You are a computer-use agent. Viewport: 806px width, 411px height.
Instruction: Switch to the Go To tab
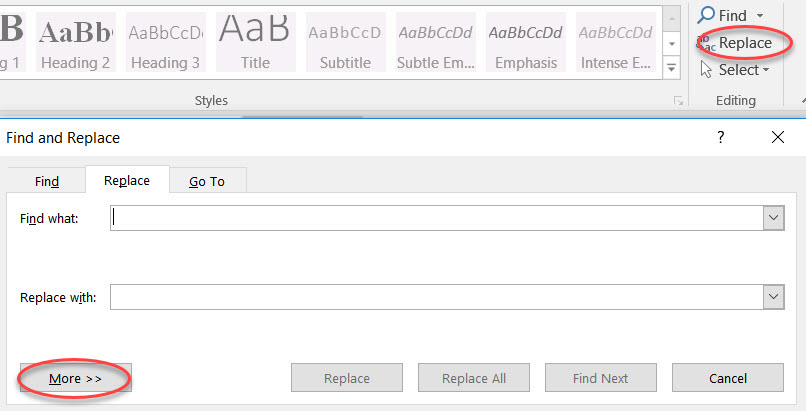[x=207, y=181]
